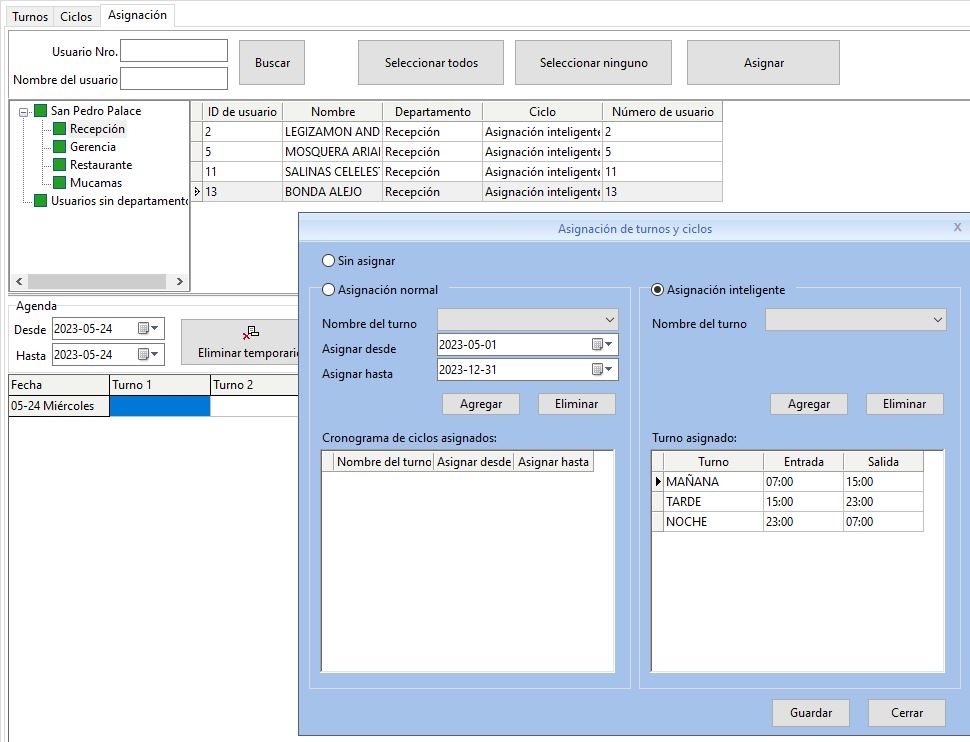This screenshot has height=742, width=970.
Task: Toggle the Gerencia department green checkbox
Action: (59, 147)
